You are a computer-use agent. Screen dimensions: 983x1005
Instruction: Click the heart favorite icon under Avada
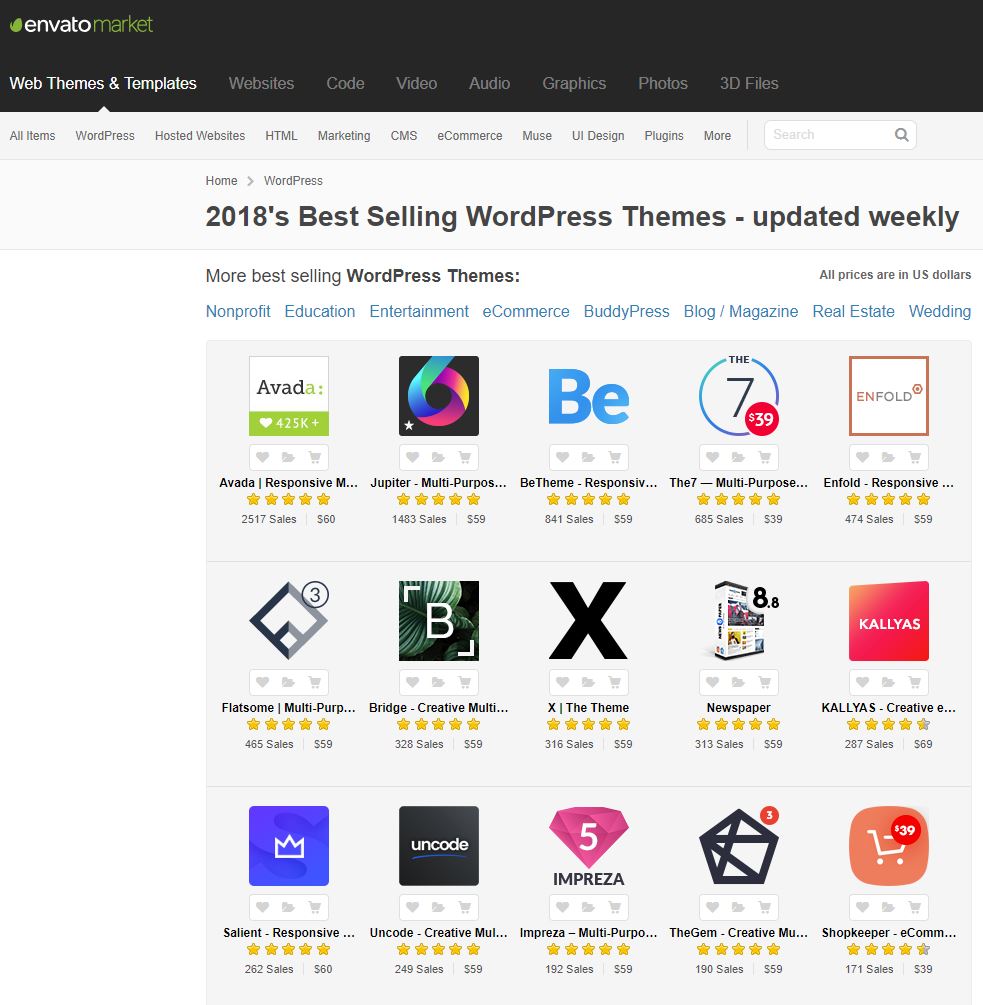click(263, 457)
